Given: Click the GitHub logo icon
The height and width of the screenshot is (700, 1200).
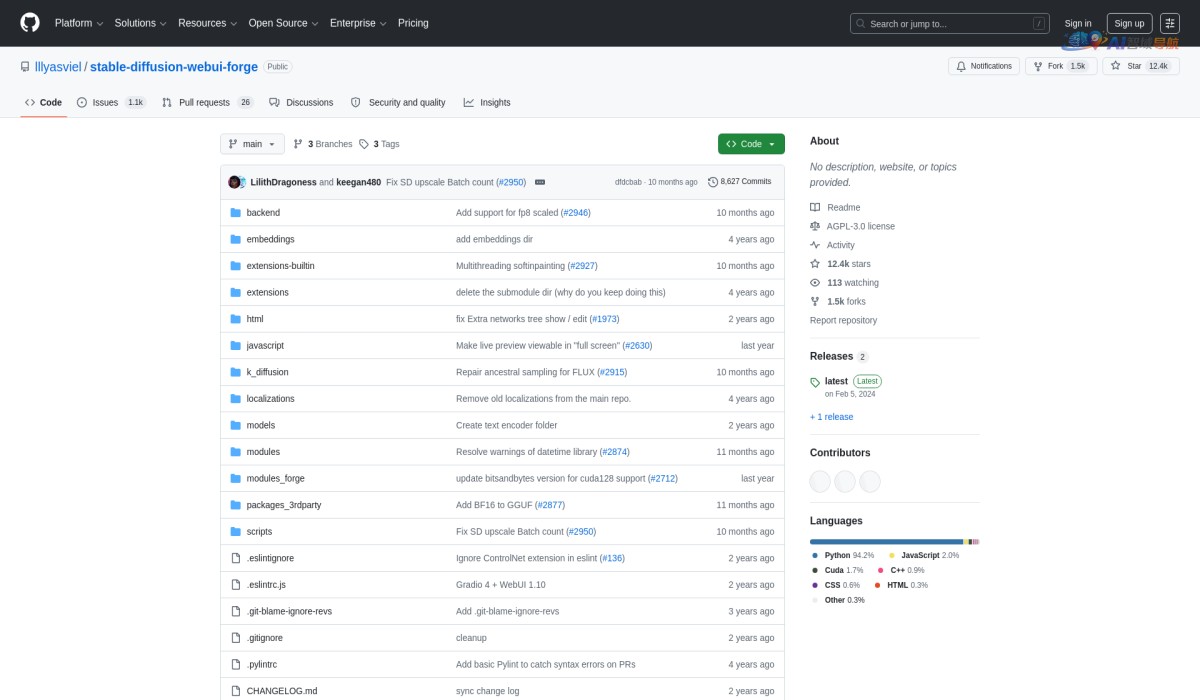Looking at the screenshot, I should (x=30, y=23).
